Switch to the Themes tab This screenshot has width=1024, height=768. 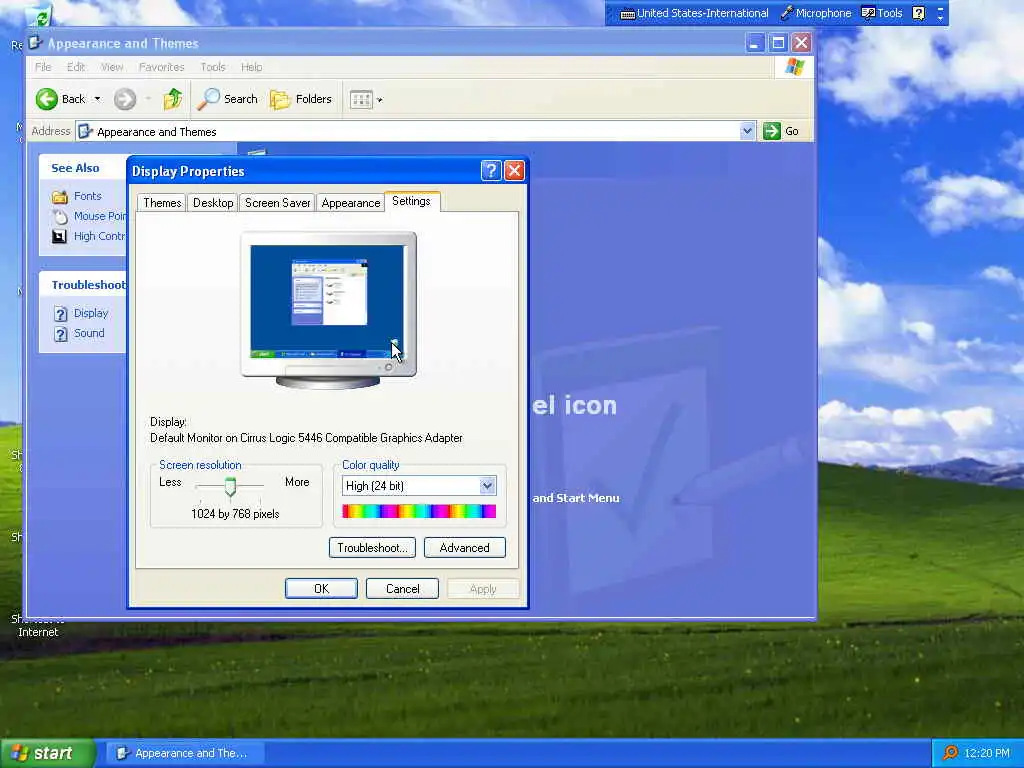(162, 203)
